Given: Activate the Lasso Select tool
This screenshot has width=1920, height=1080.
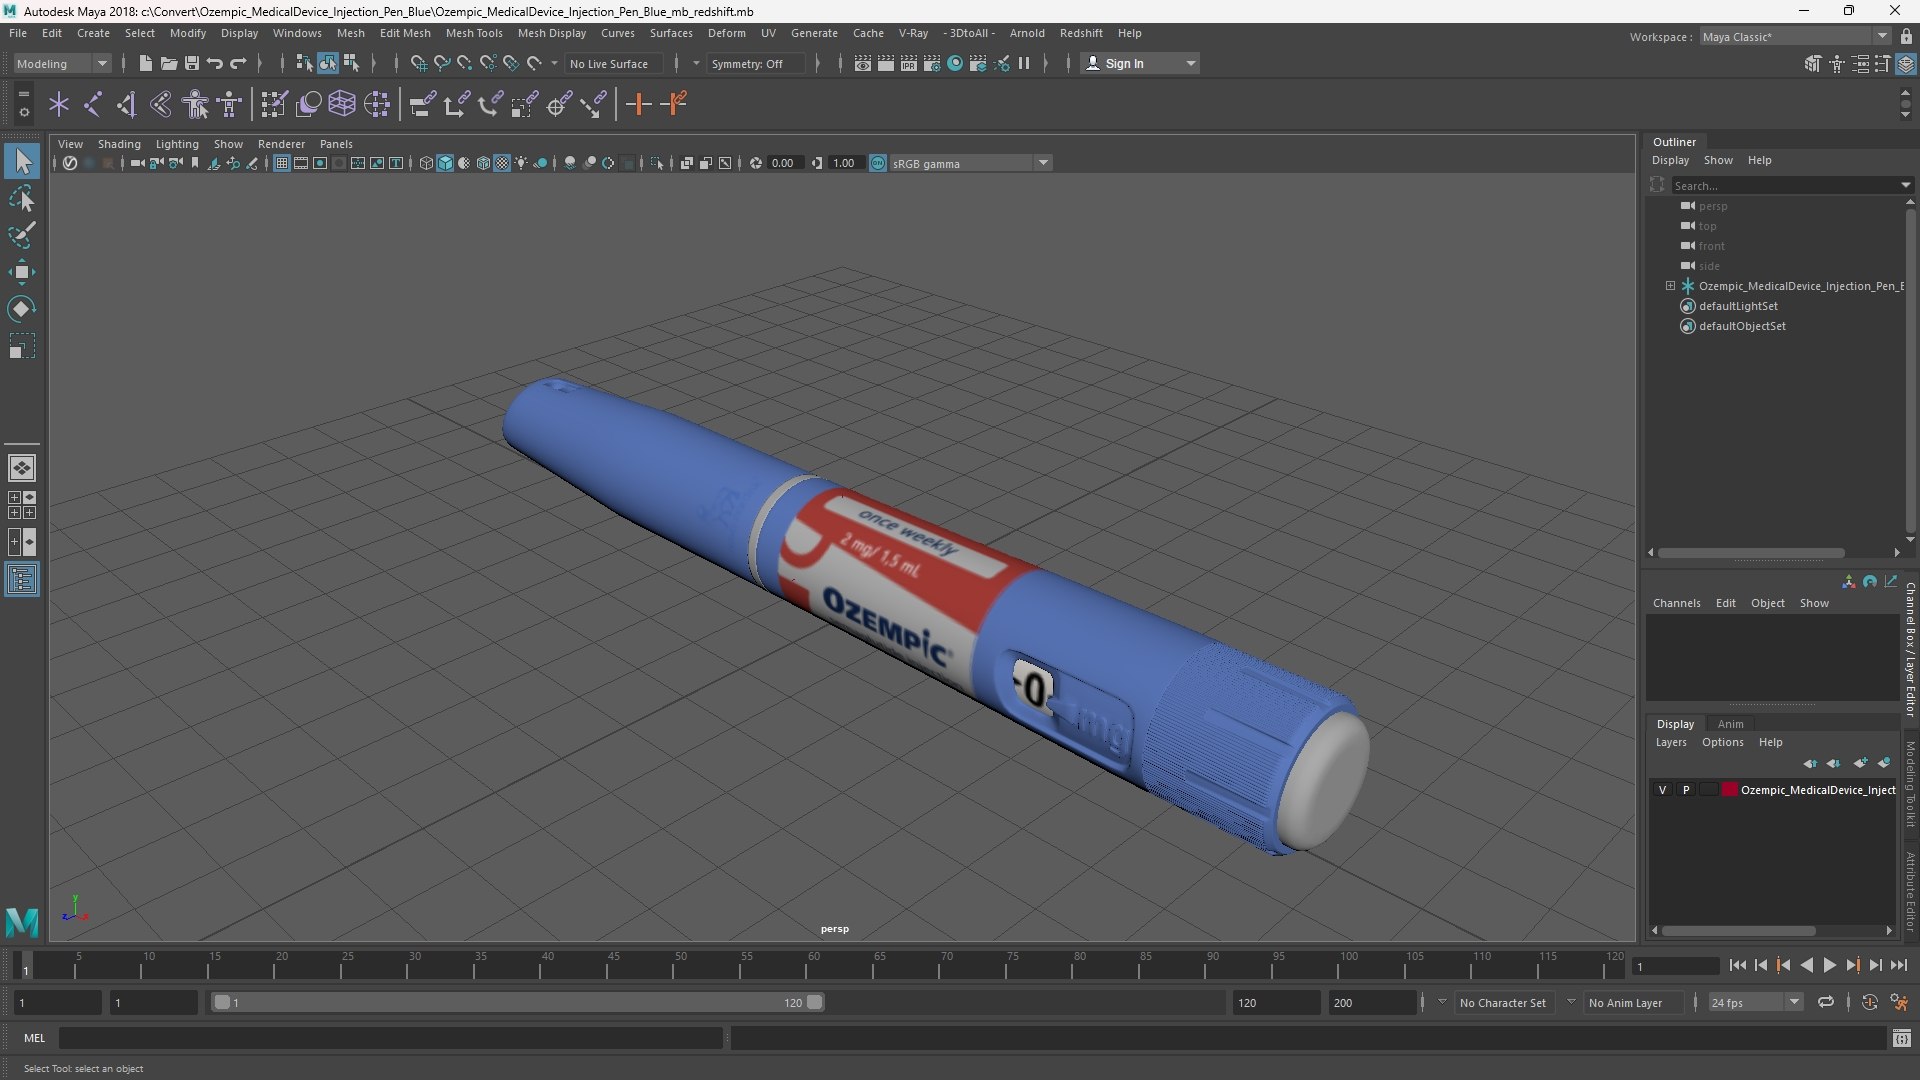Looking at the screenshot, I should (22, 198).
